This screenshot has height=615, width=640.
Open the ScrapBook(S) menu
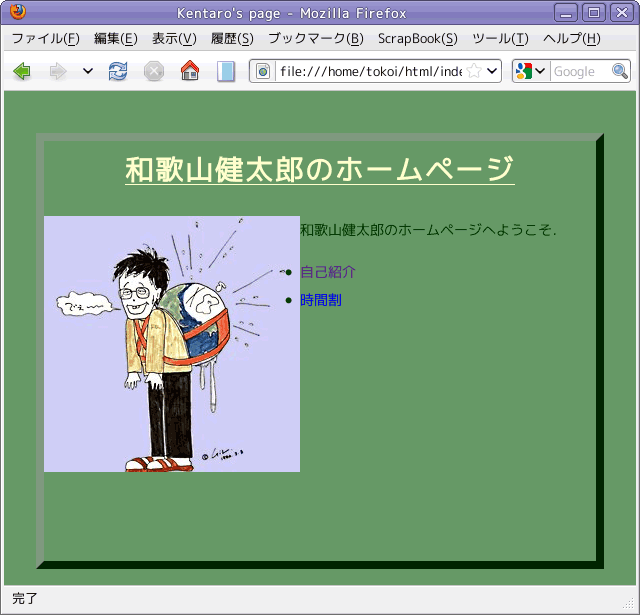click(417, 38)
